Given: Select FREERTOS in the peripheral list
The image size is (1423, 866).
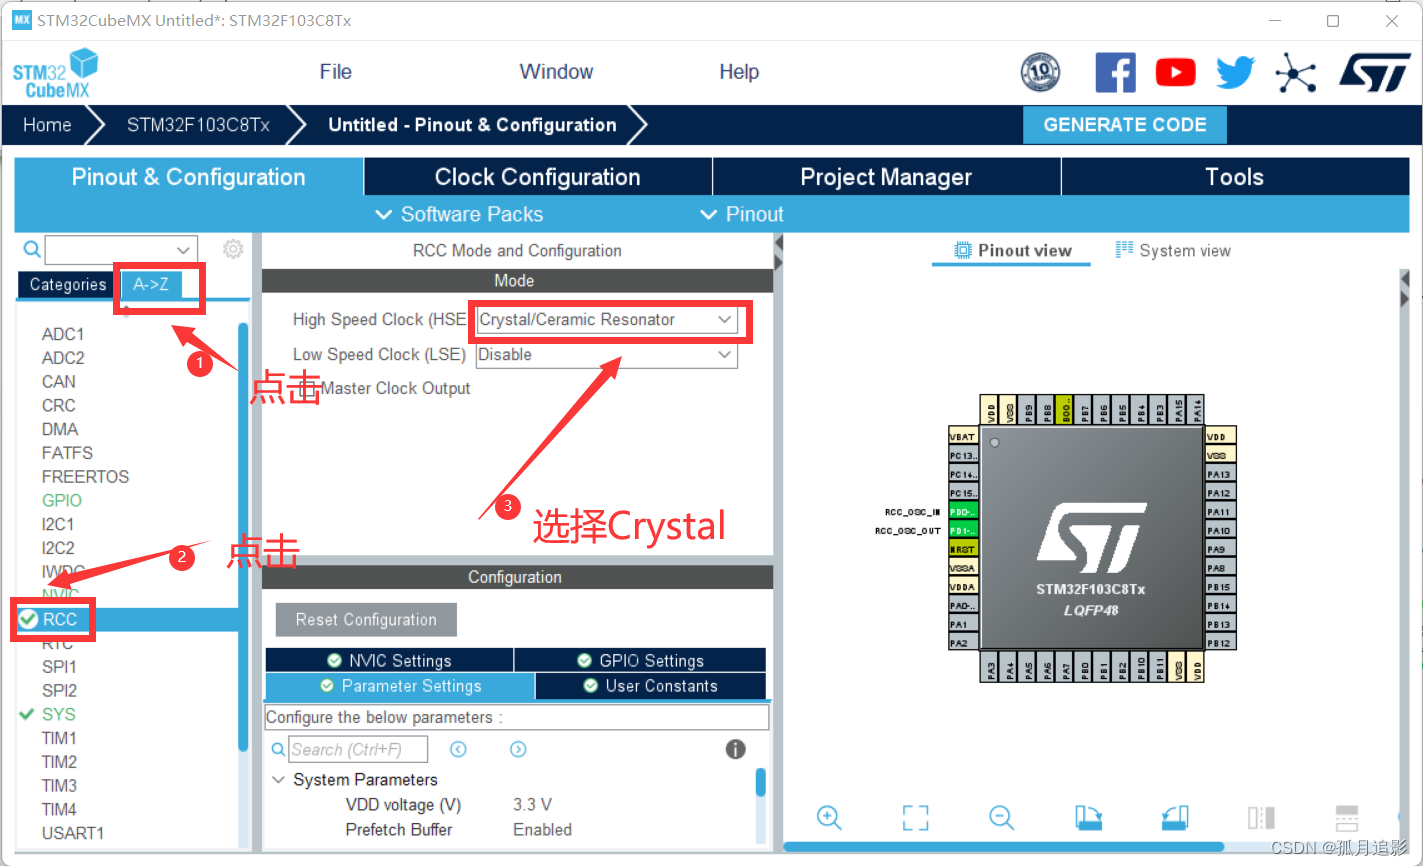Looking at the screenshot, I should [85, 477].
